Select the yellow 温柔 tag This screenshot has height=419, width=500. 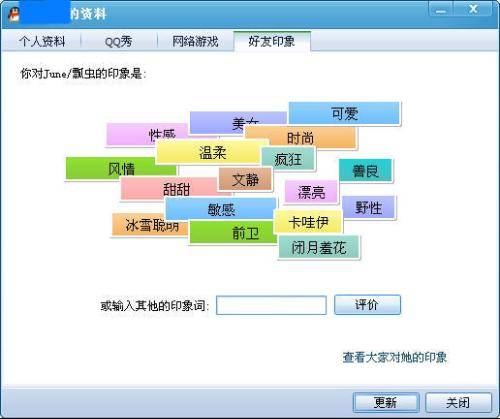point(213,152)
